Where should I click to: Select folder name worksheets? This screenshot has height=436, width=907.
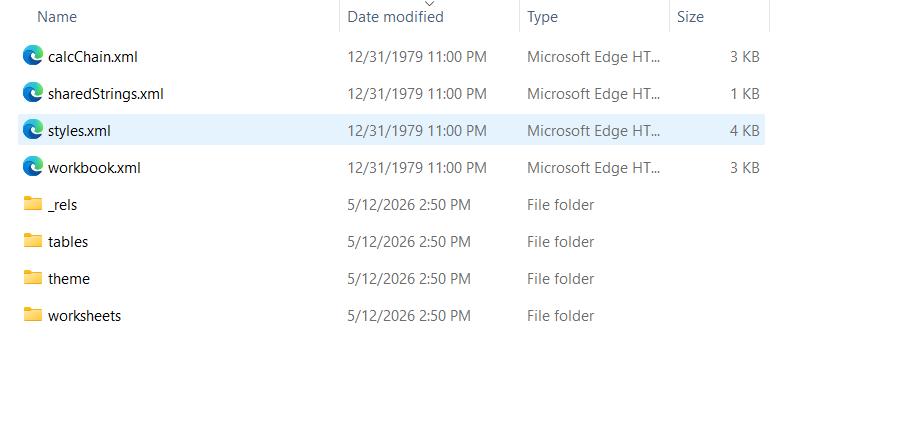tap(84, 316)
